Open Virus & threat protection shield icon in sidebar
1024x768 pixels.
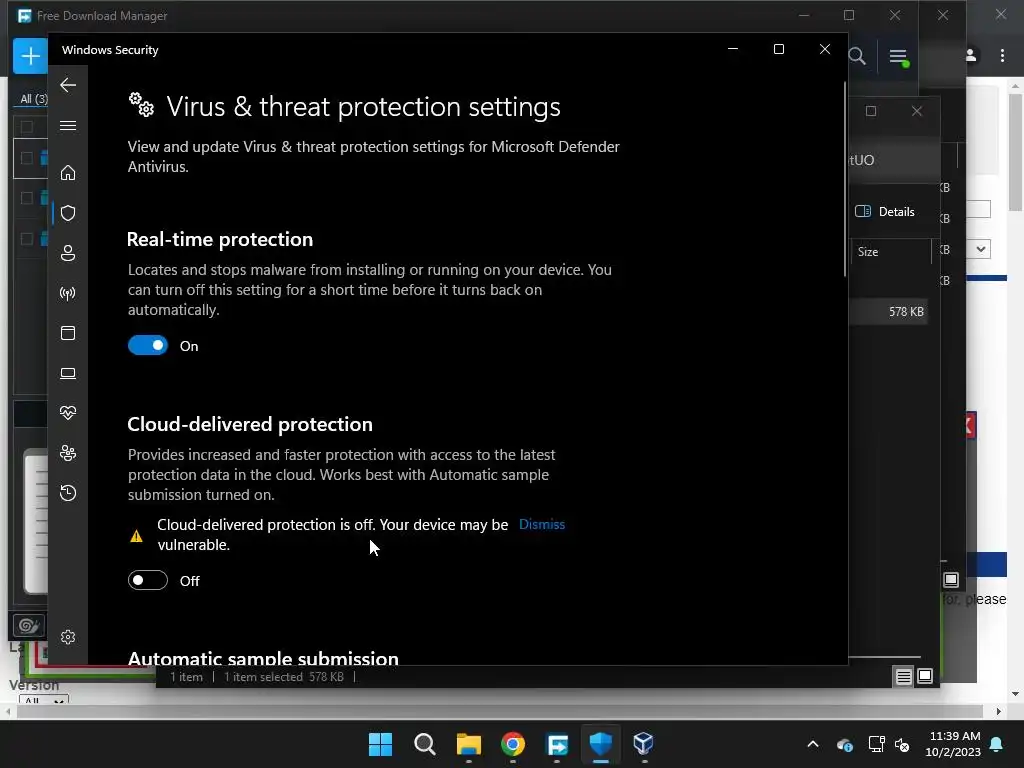[x=68, y=213]
